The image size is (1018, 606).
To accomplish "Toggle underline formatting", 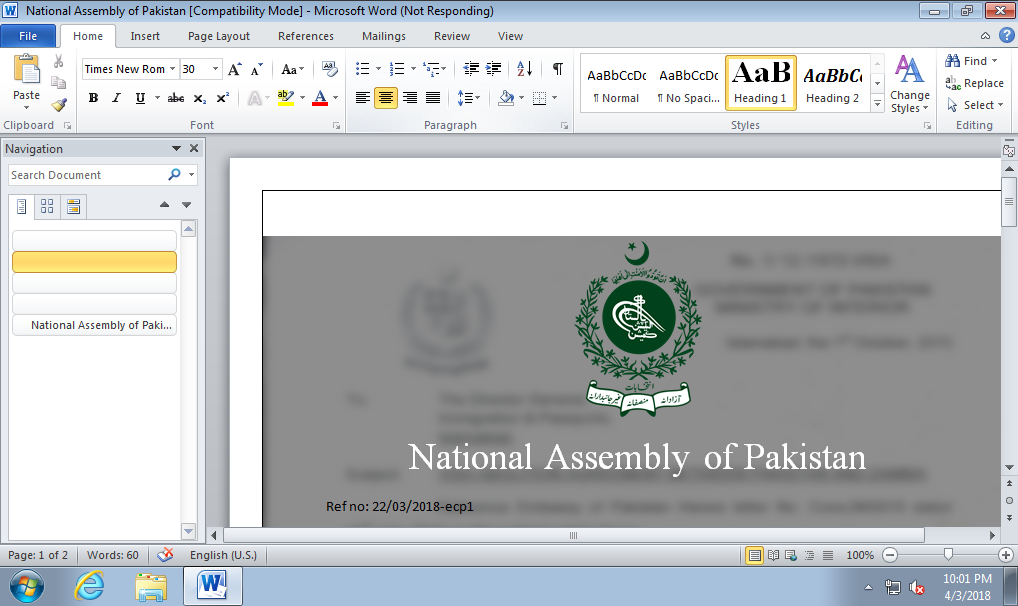I will (140, 98).
